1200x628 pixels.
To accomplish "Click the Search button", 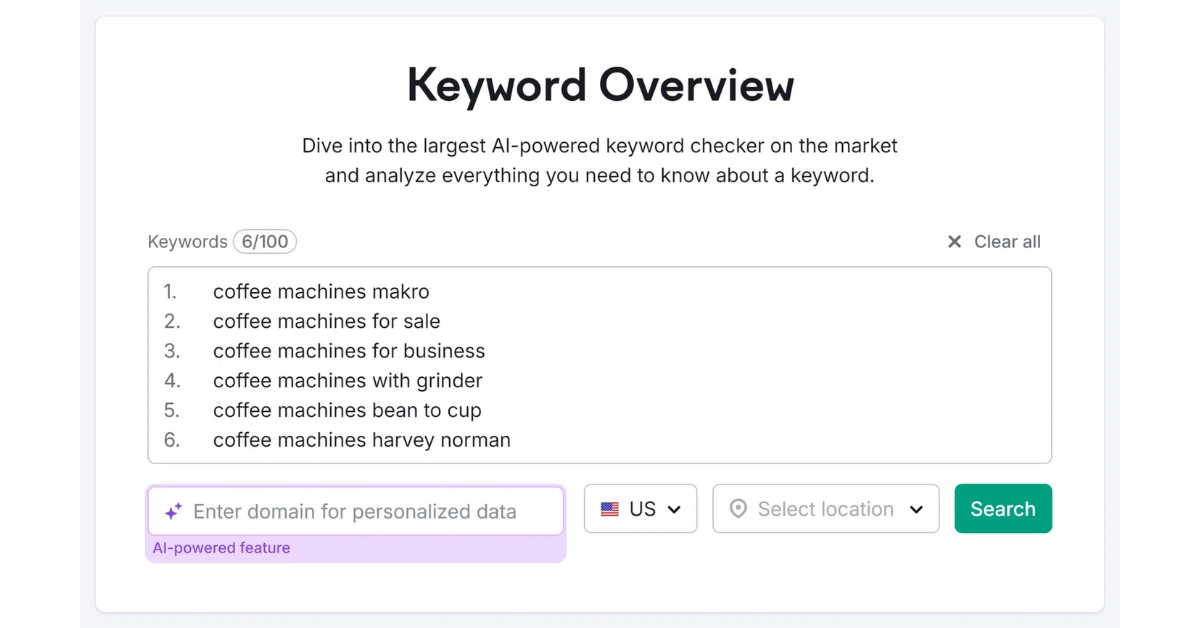I will point(1003,509).
